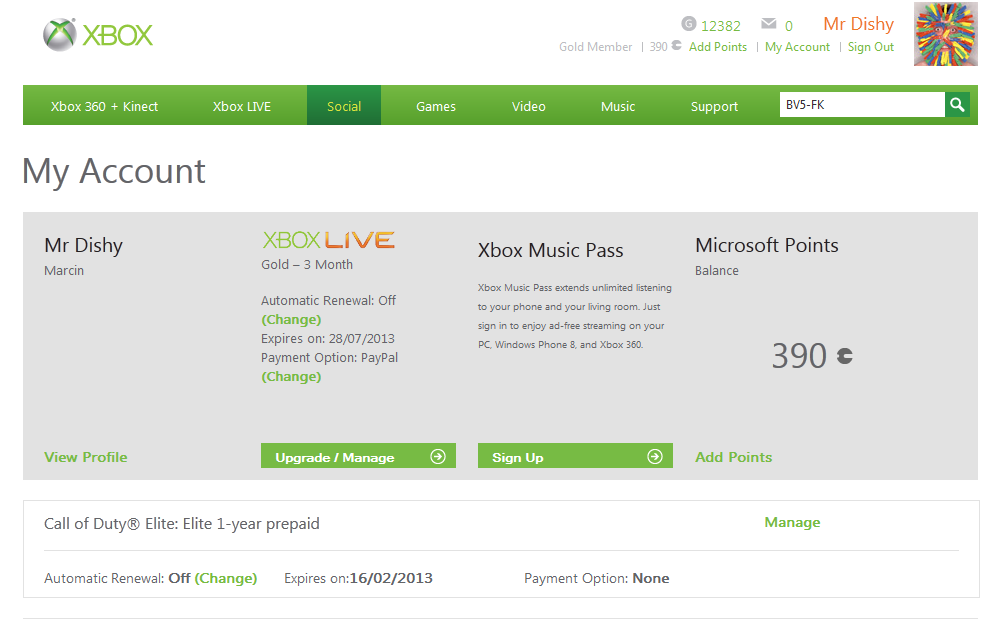Click the Expires on: 28/07/2013 text
This screenshot has width=989, height=619.
tap(328, 338)
